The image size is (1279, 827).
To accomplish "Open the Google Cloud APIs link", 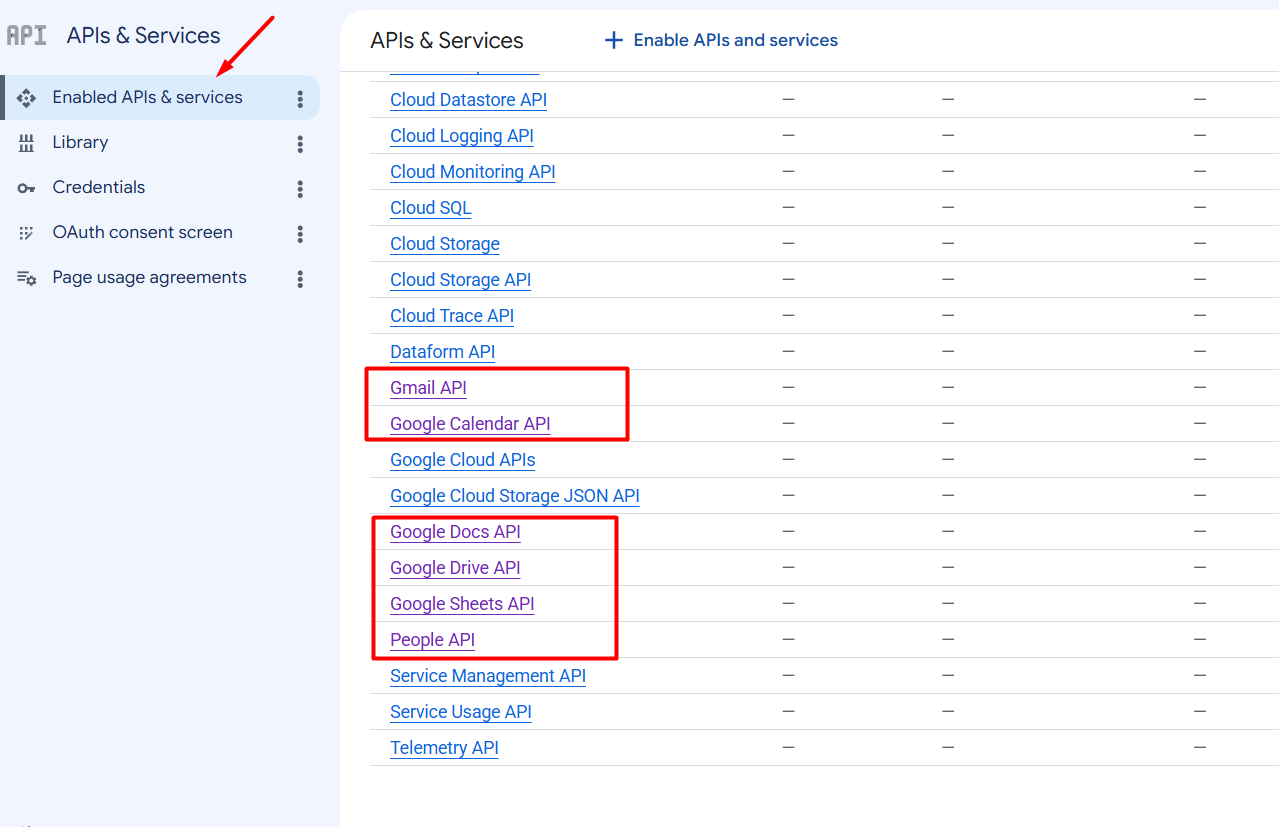I will 463,460.
